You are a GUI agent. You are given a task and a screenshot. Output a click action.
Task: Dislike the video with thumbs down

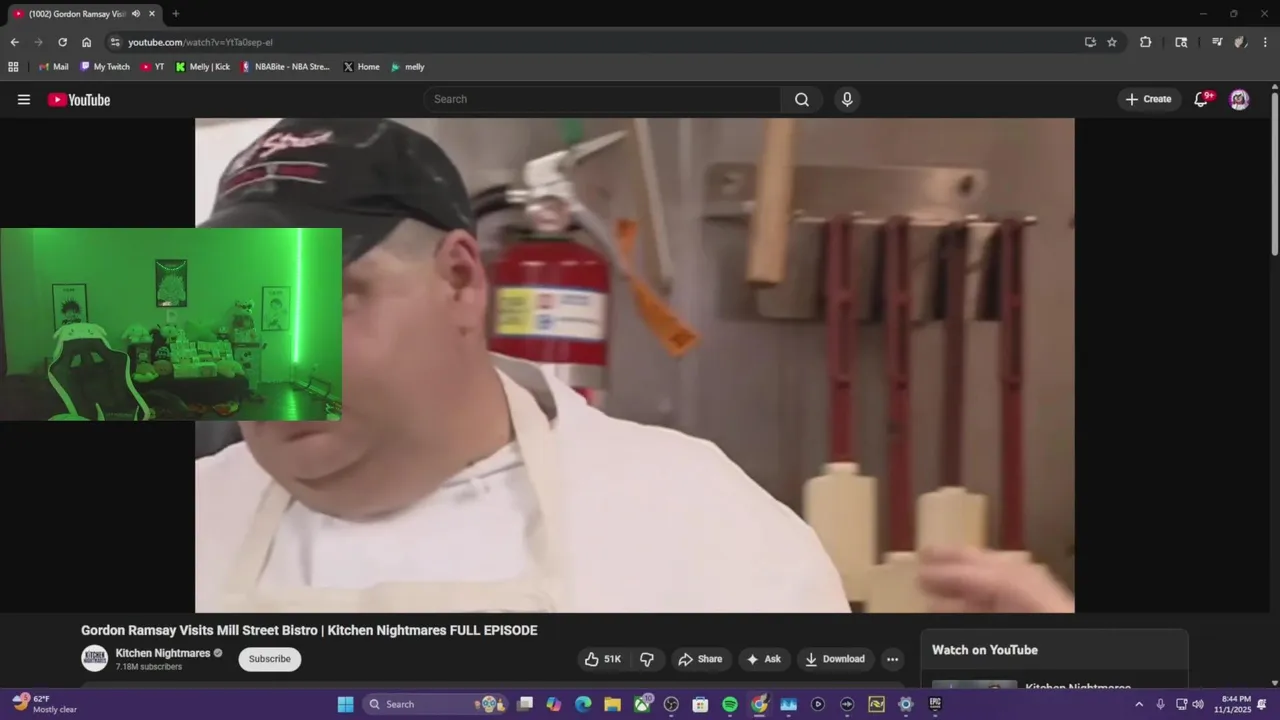click(647, 659)
